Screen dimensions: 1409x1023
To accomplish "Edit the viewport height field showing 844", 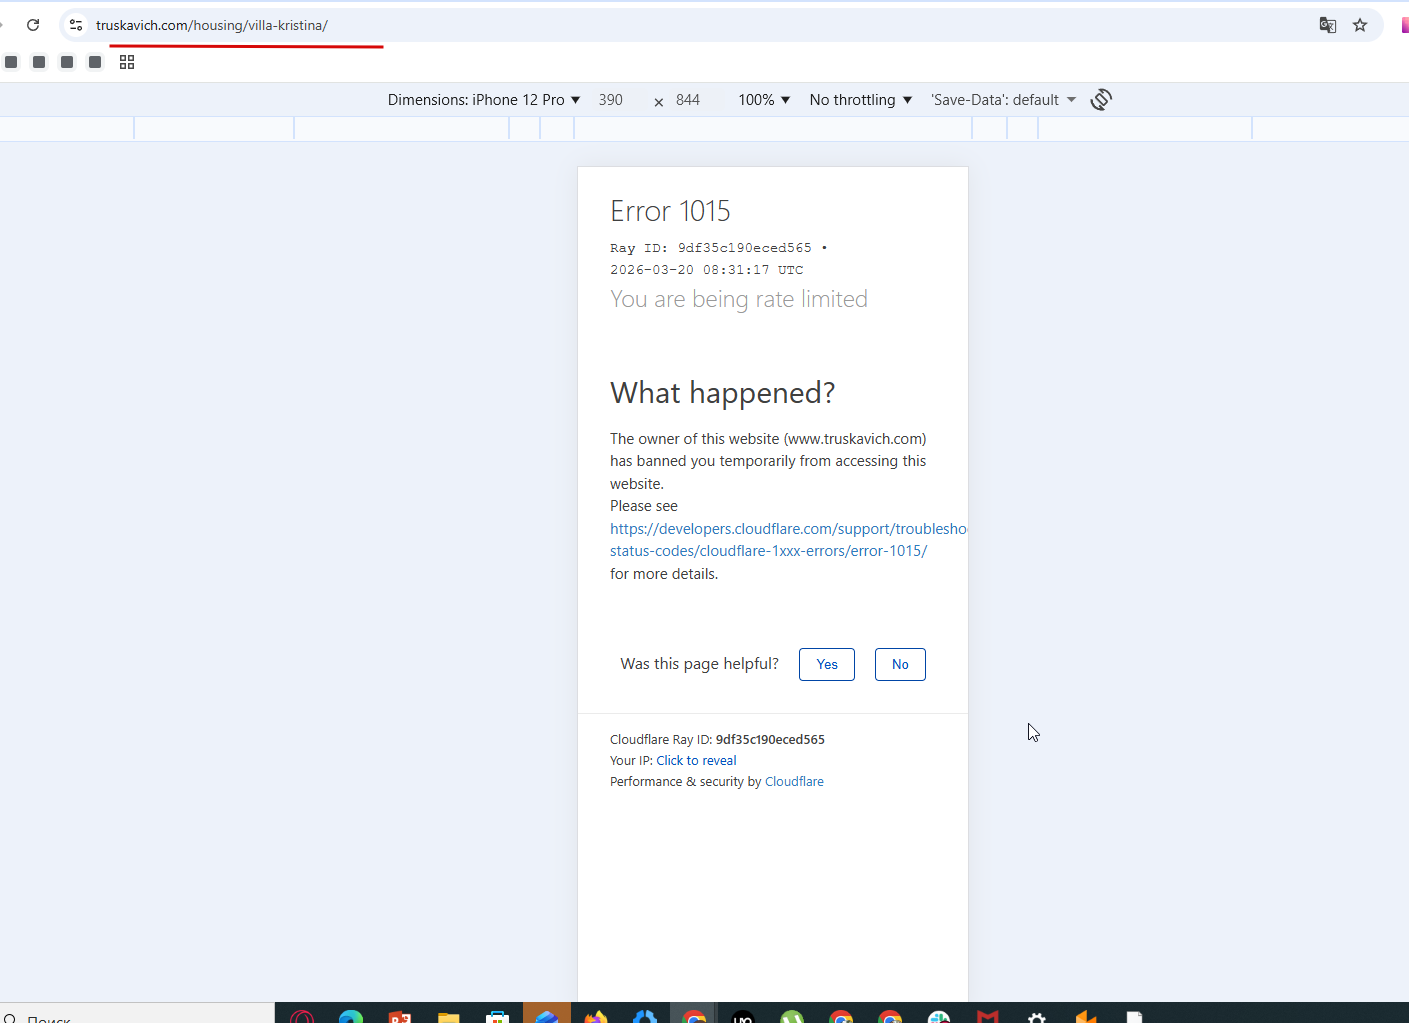I will [x=688, y=100].
